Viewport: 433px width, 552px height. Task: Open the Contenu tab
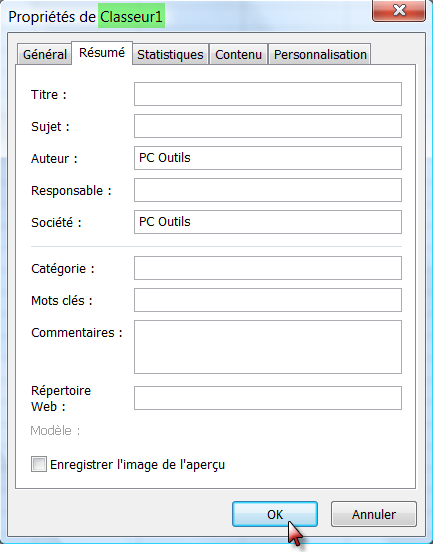239,54
